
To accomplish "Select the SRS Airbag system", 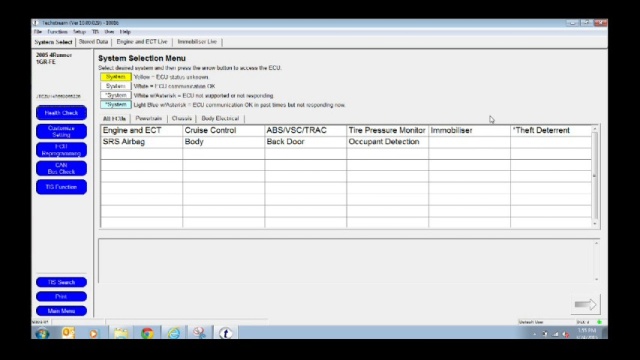I will (x=142, y=142).
